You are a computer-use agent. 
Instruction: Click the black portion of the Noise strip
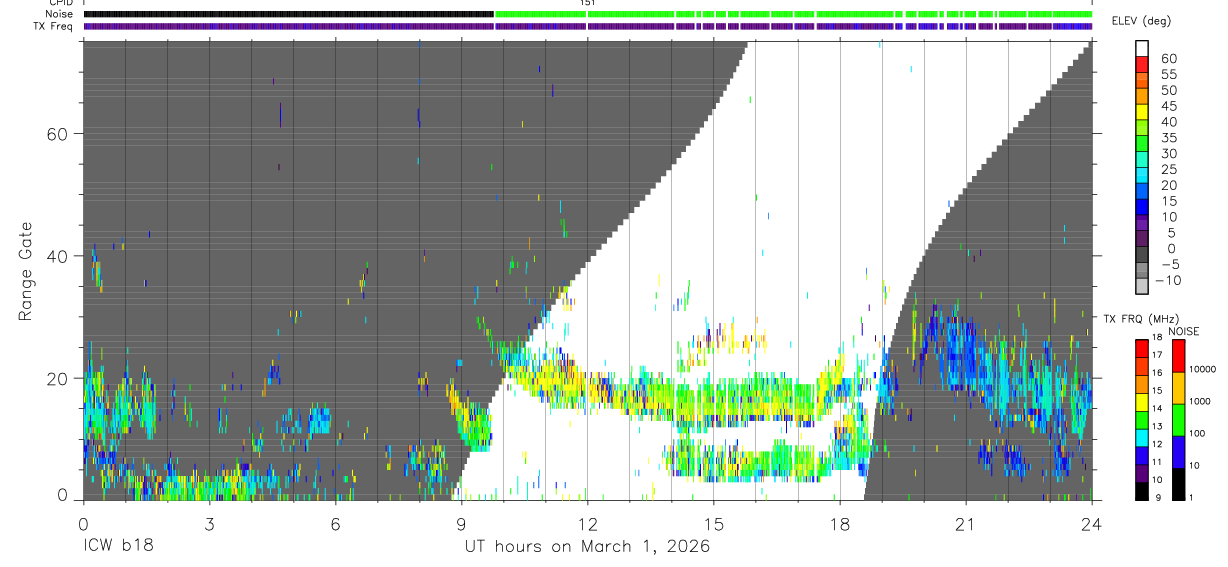point(289,14)
